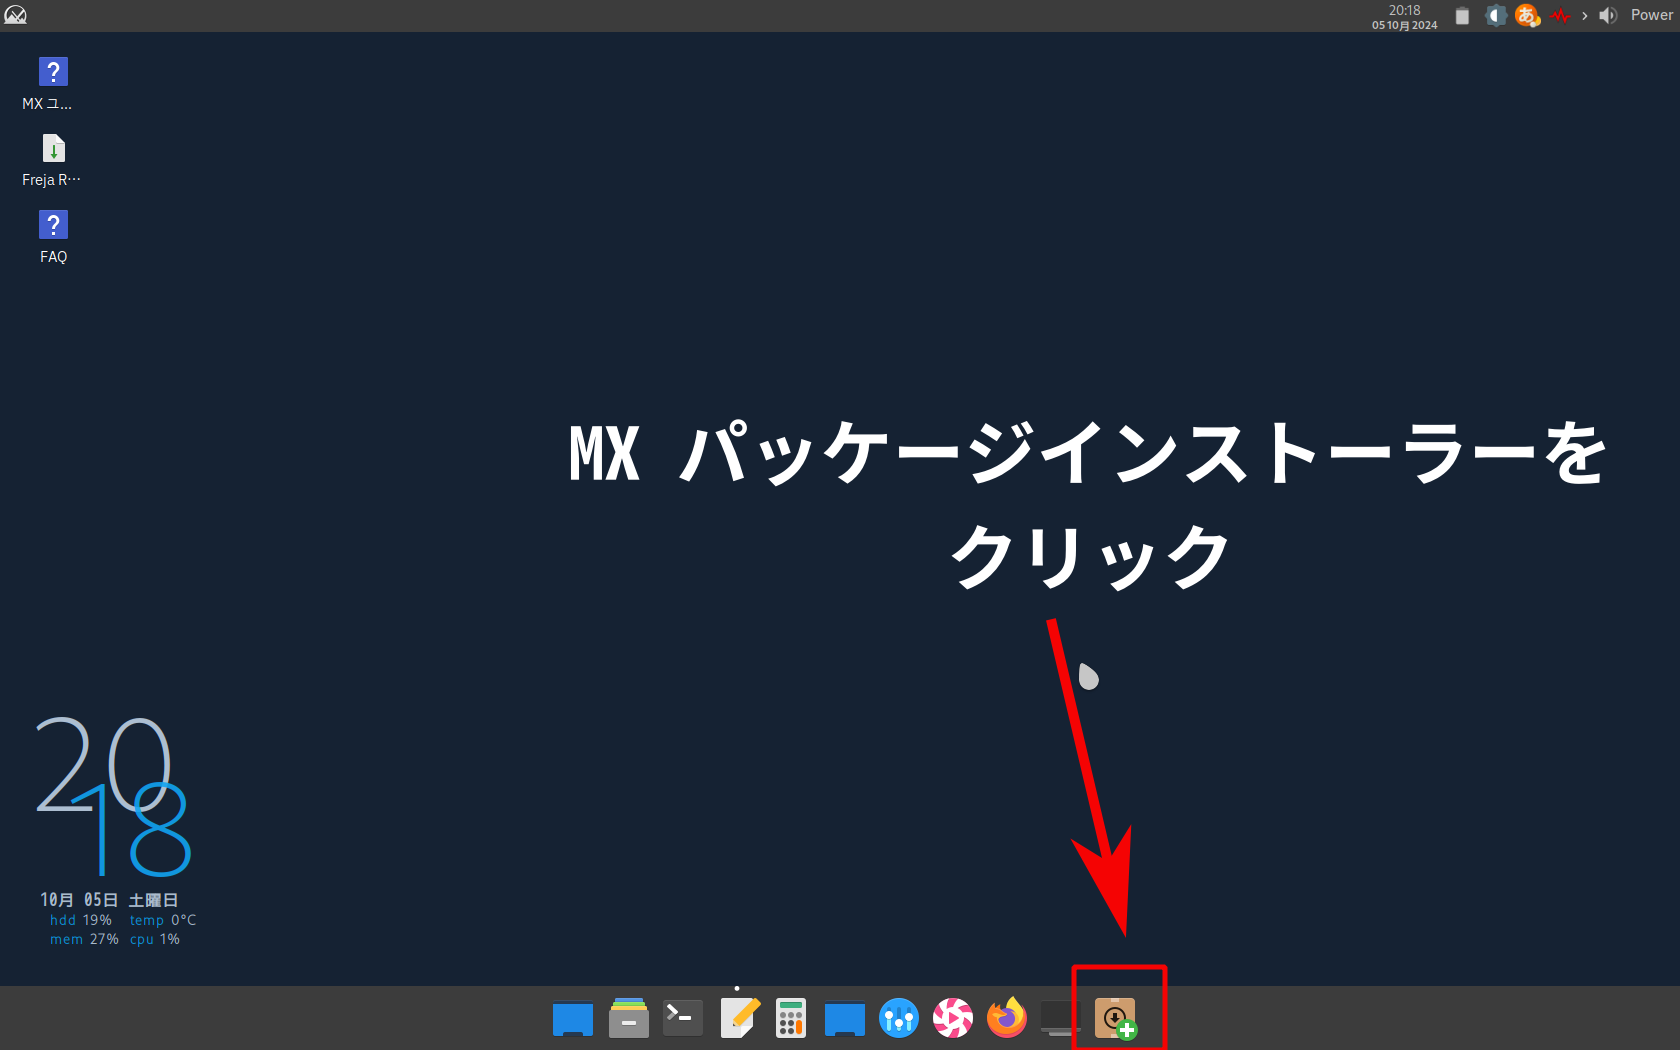Click the Japanese input method あ icon

click(x=1527, y=15)
